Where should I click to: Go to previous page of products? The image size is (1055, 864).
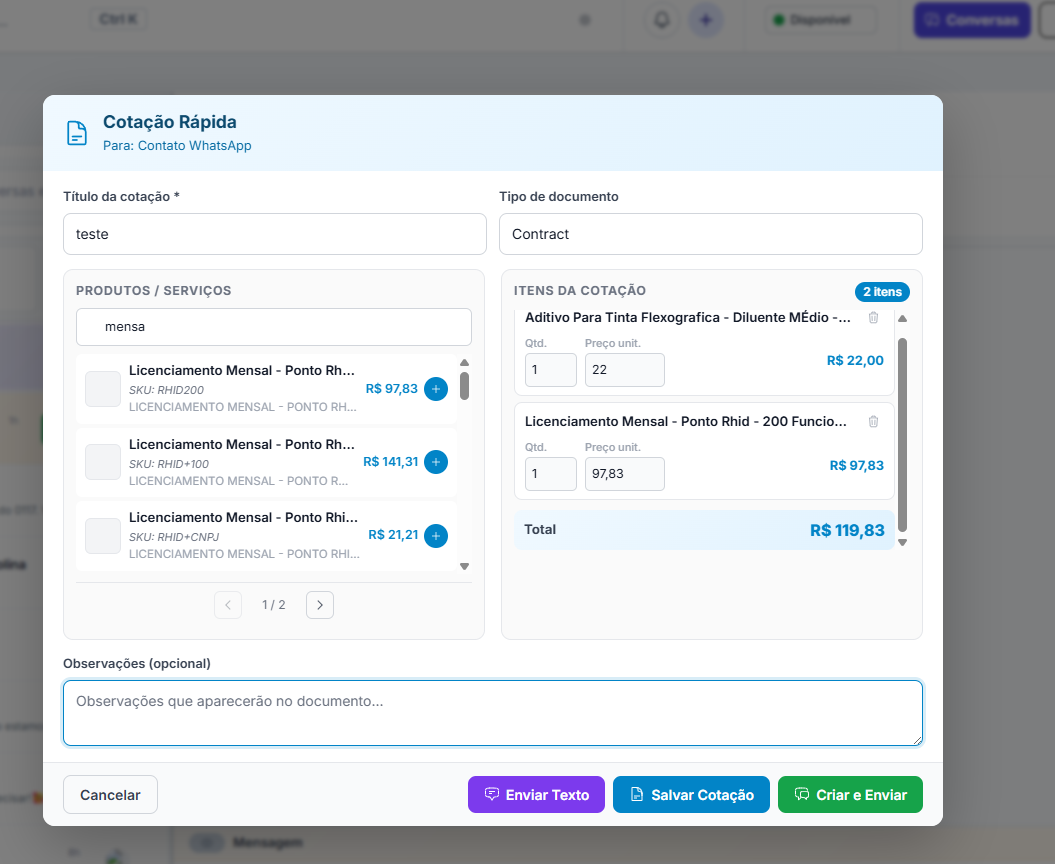pyautogui.click(x=228, y=605)
